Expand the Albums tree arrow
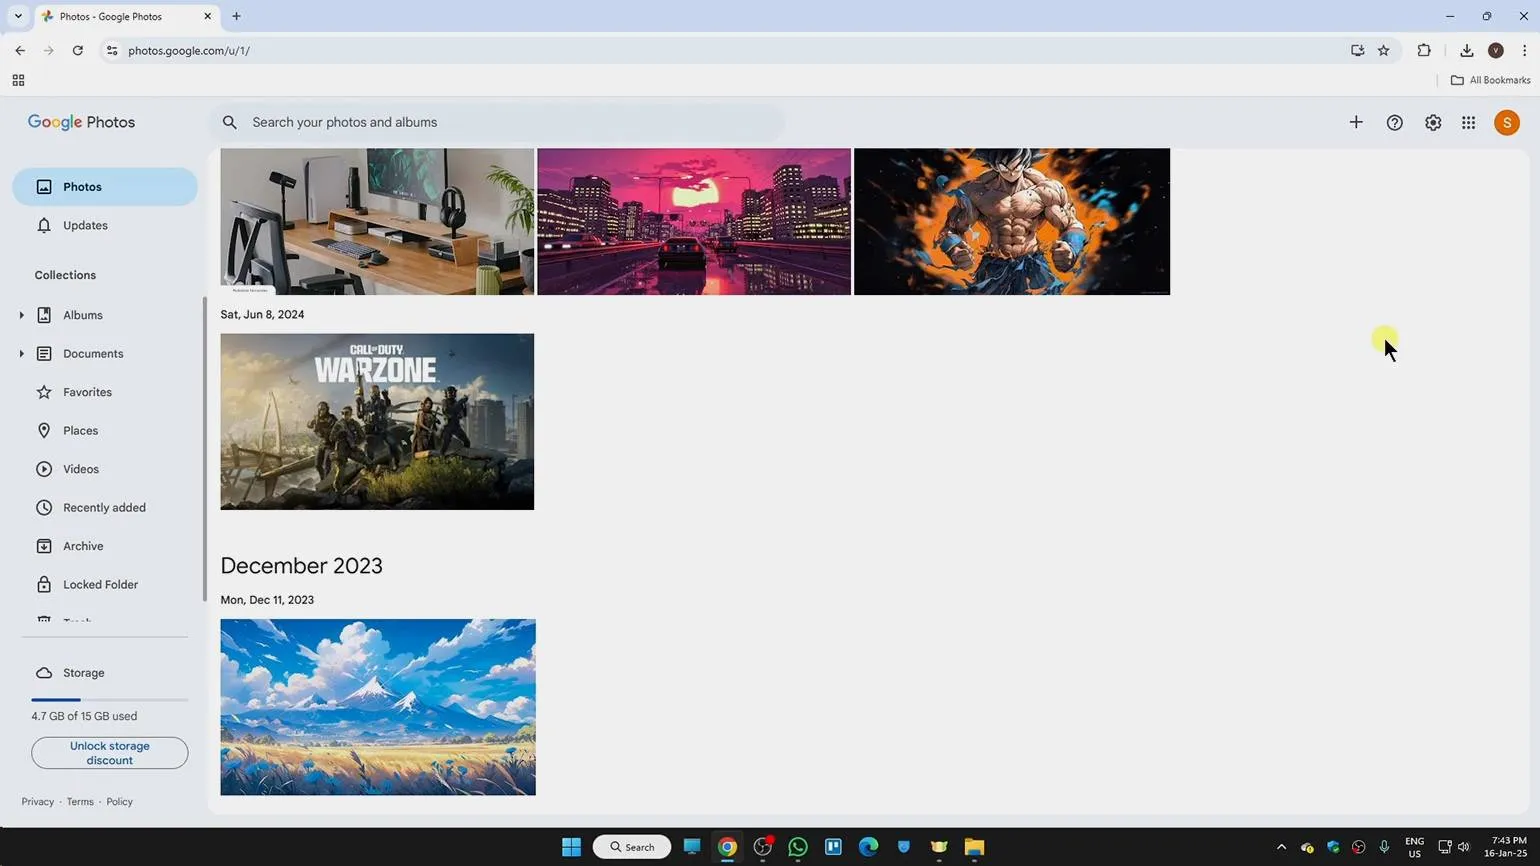This screenshot has width=1540, height=866. click(21, 315)
